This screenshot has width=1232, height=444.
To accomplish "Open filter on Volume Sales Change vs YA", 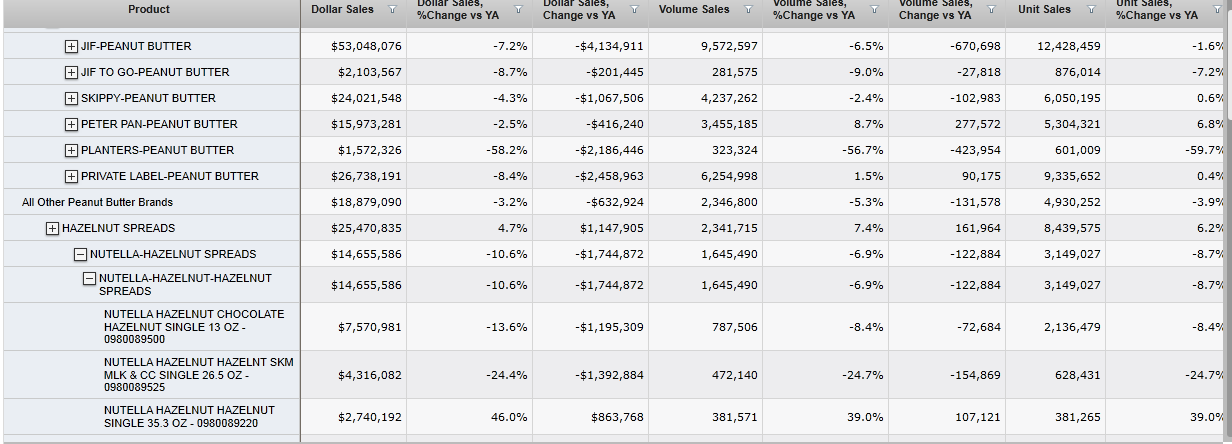I will [992, 10].
